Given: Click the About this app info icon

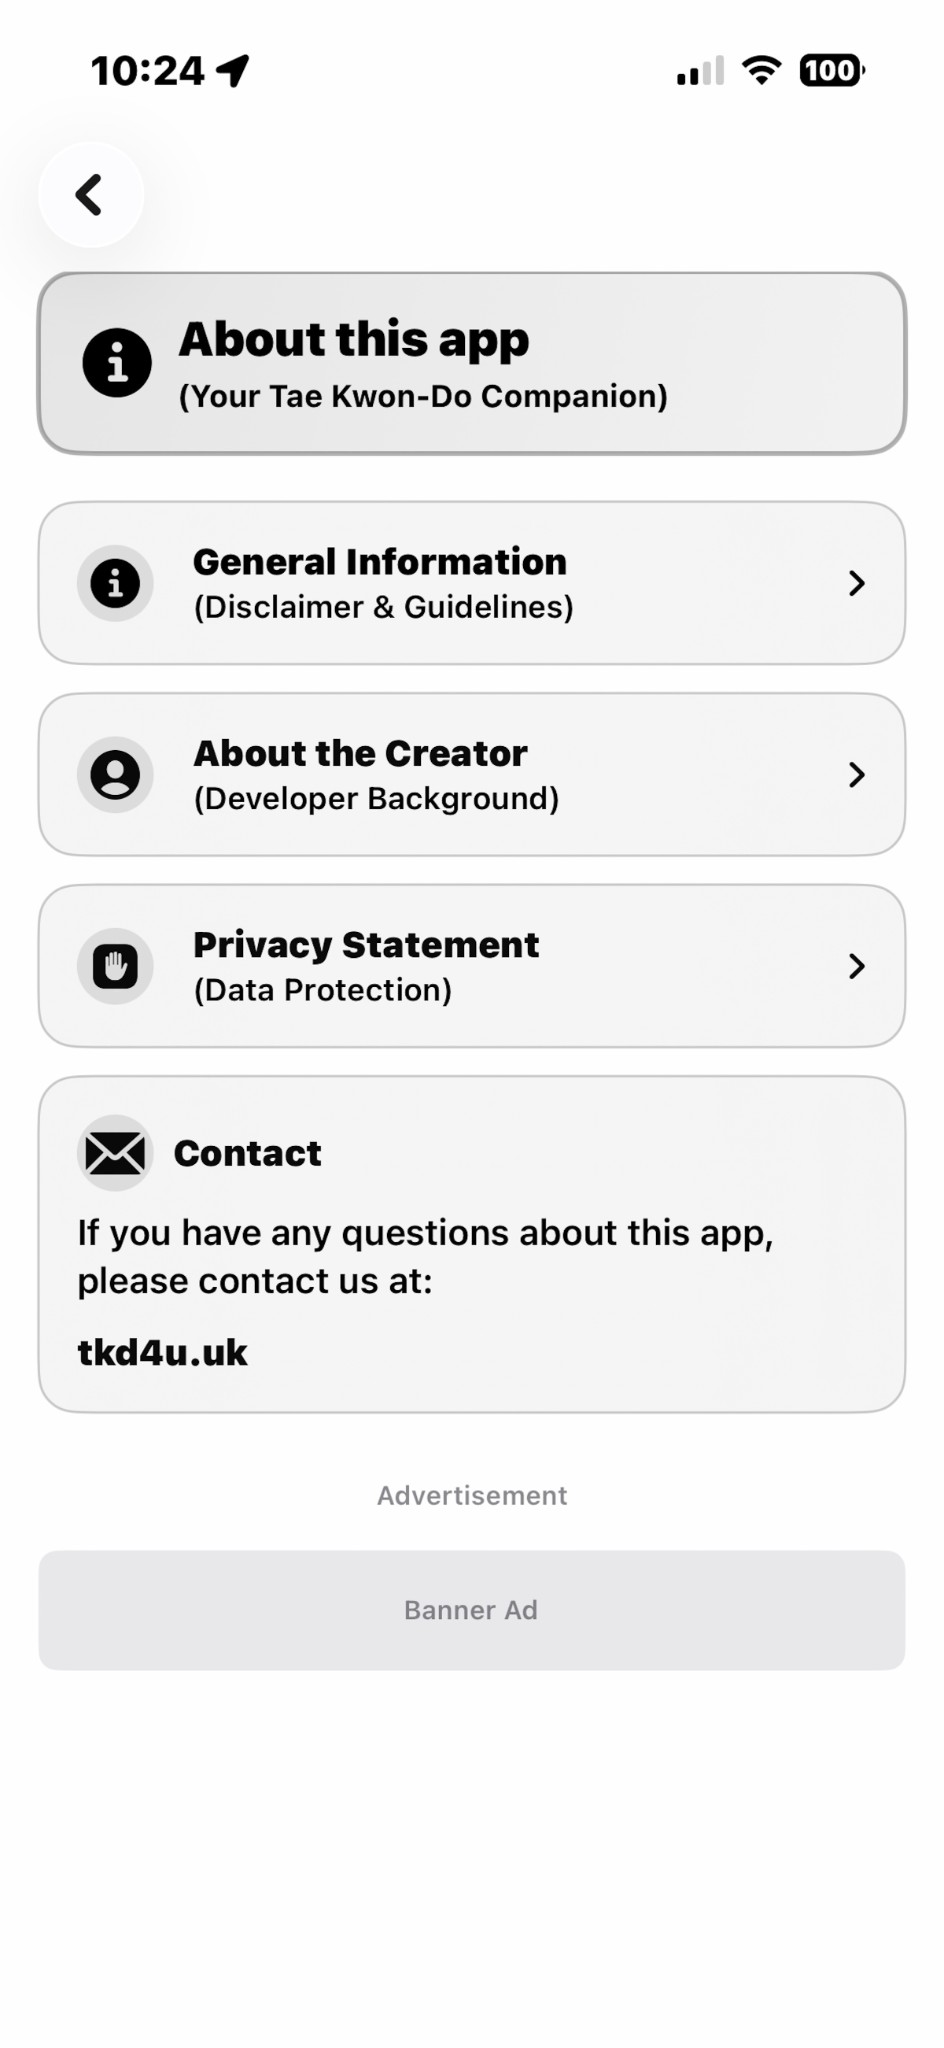Looking at the screenshot, I should (x=117, y=362).
